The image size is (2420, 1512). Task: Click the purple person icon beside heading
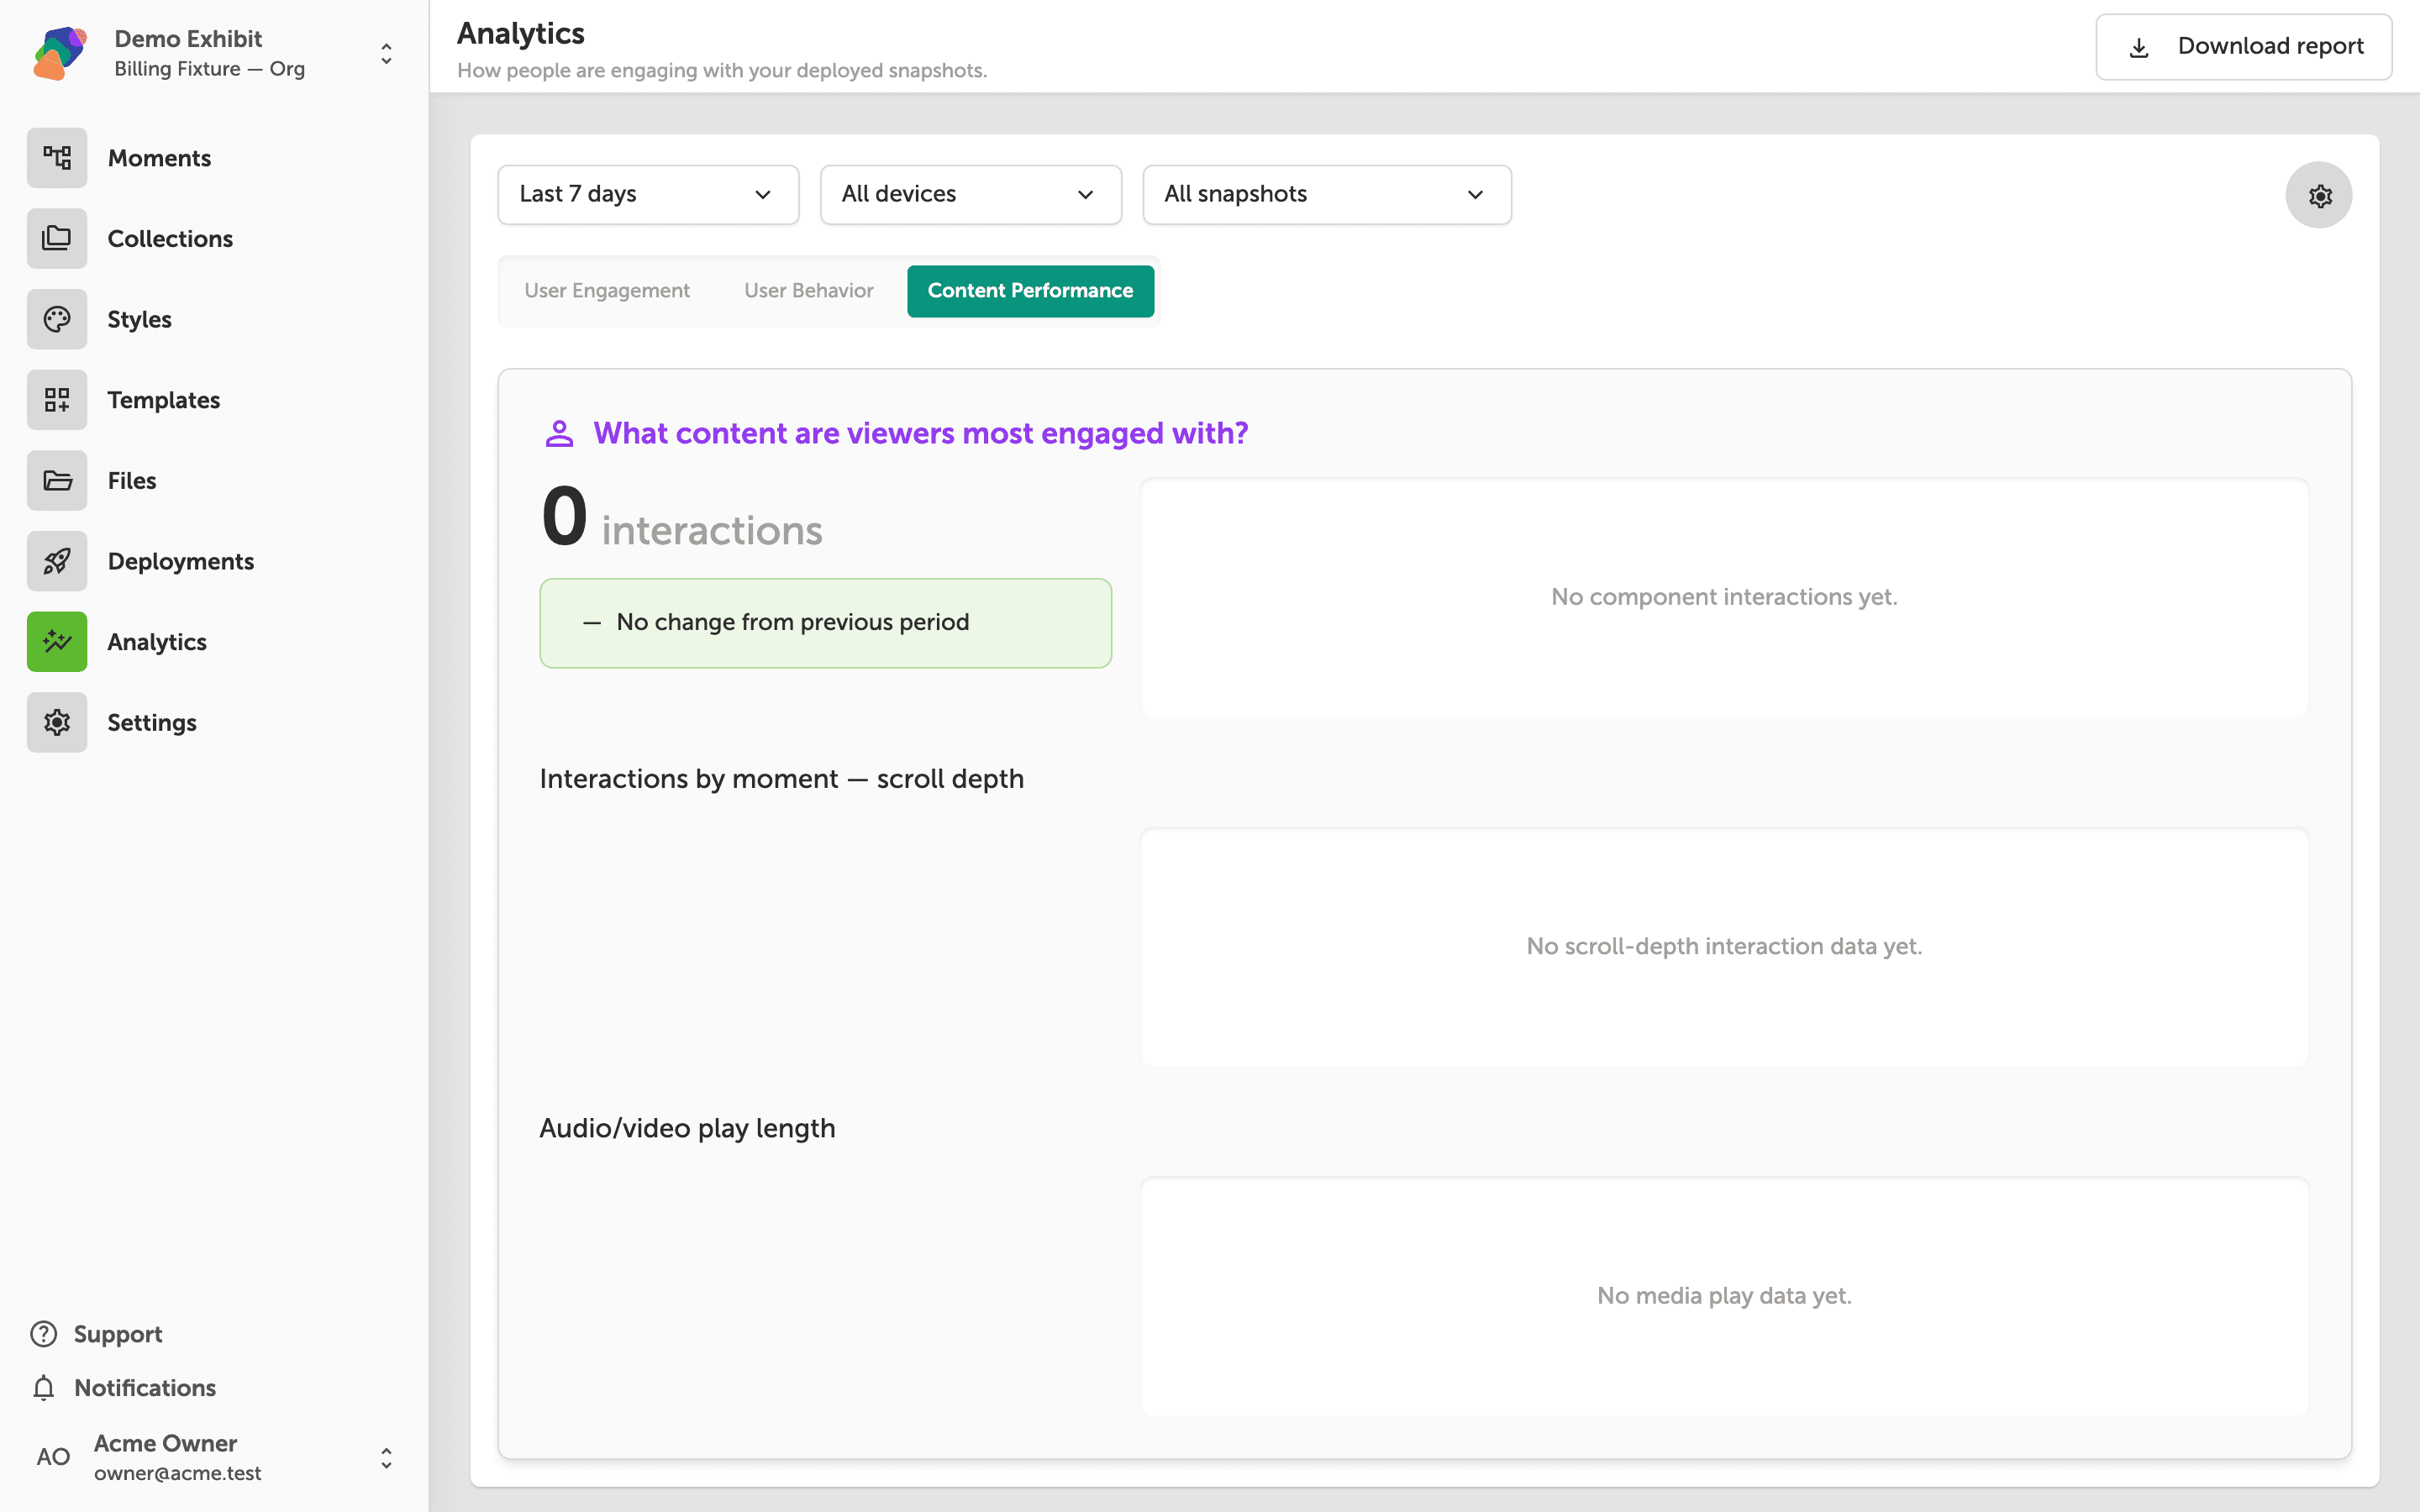[559, 434]
